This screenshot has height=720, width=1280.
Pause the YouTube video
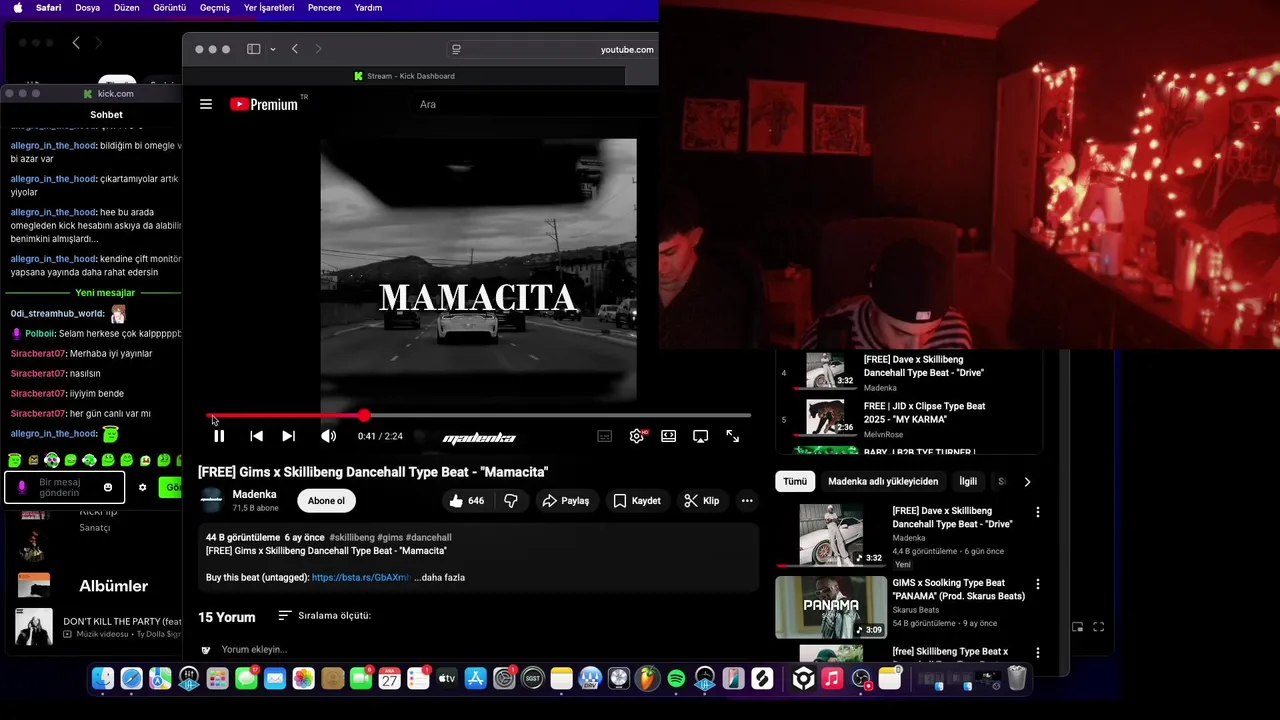click(x=219, y=436)
